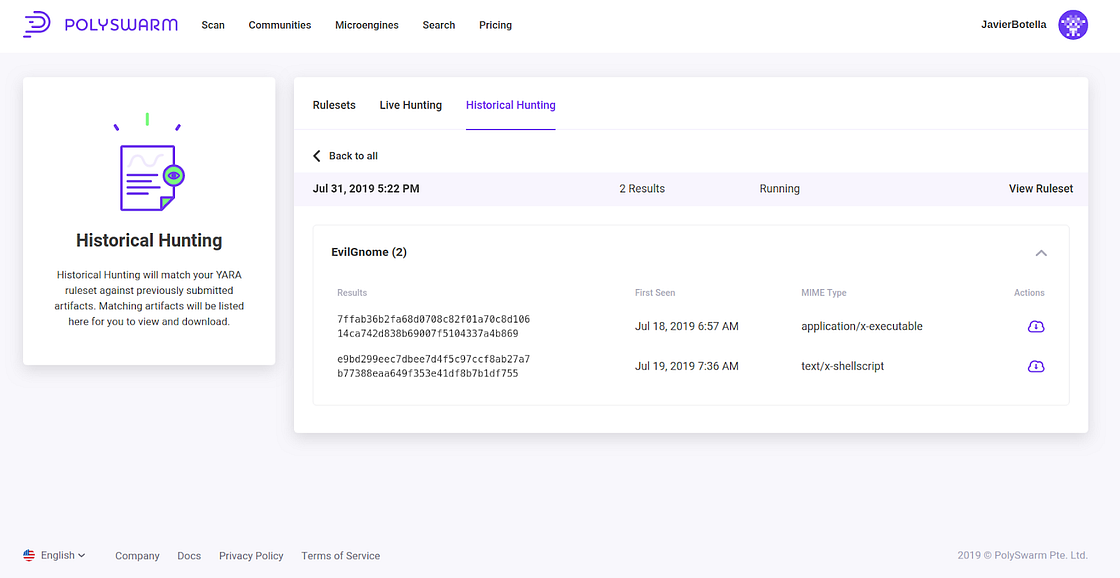This screenshot has width=1120, height=578.
Task: Click the Running status label
Action: point(780,189)
